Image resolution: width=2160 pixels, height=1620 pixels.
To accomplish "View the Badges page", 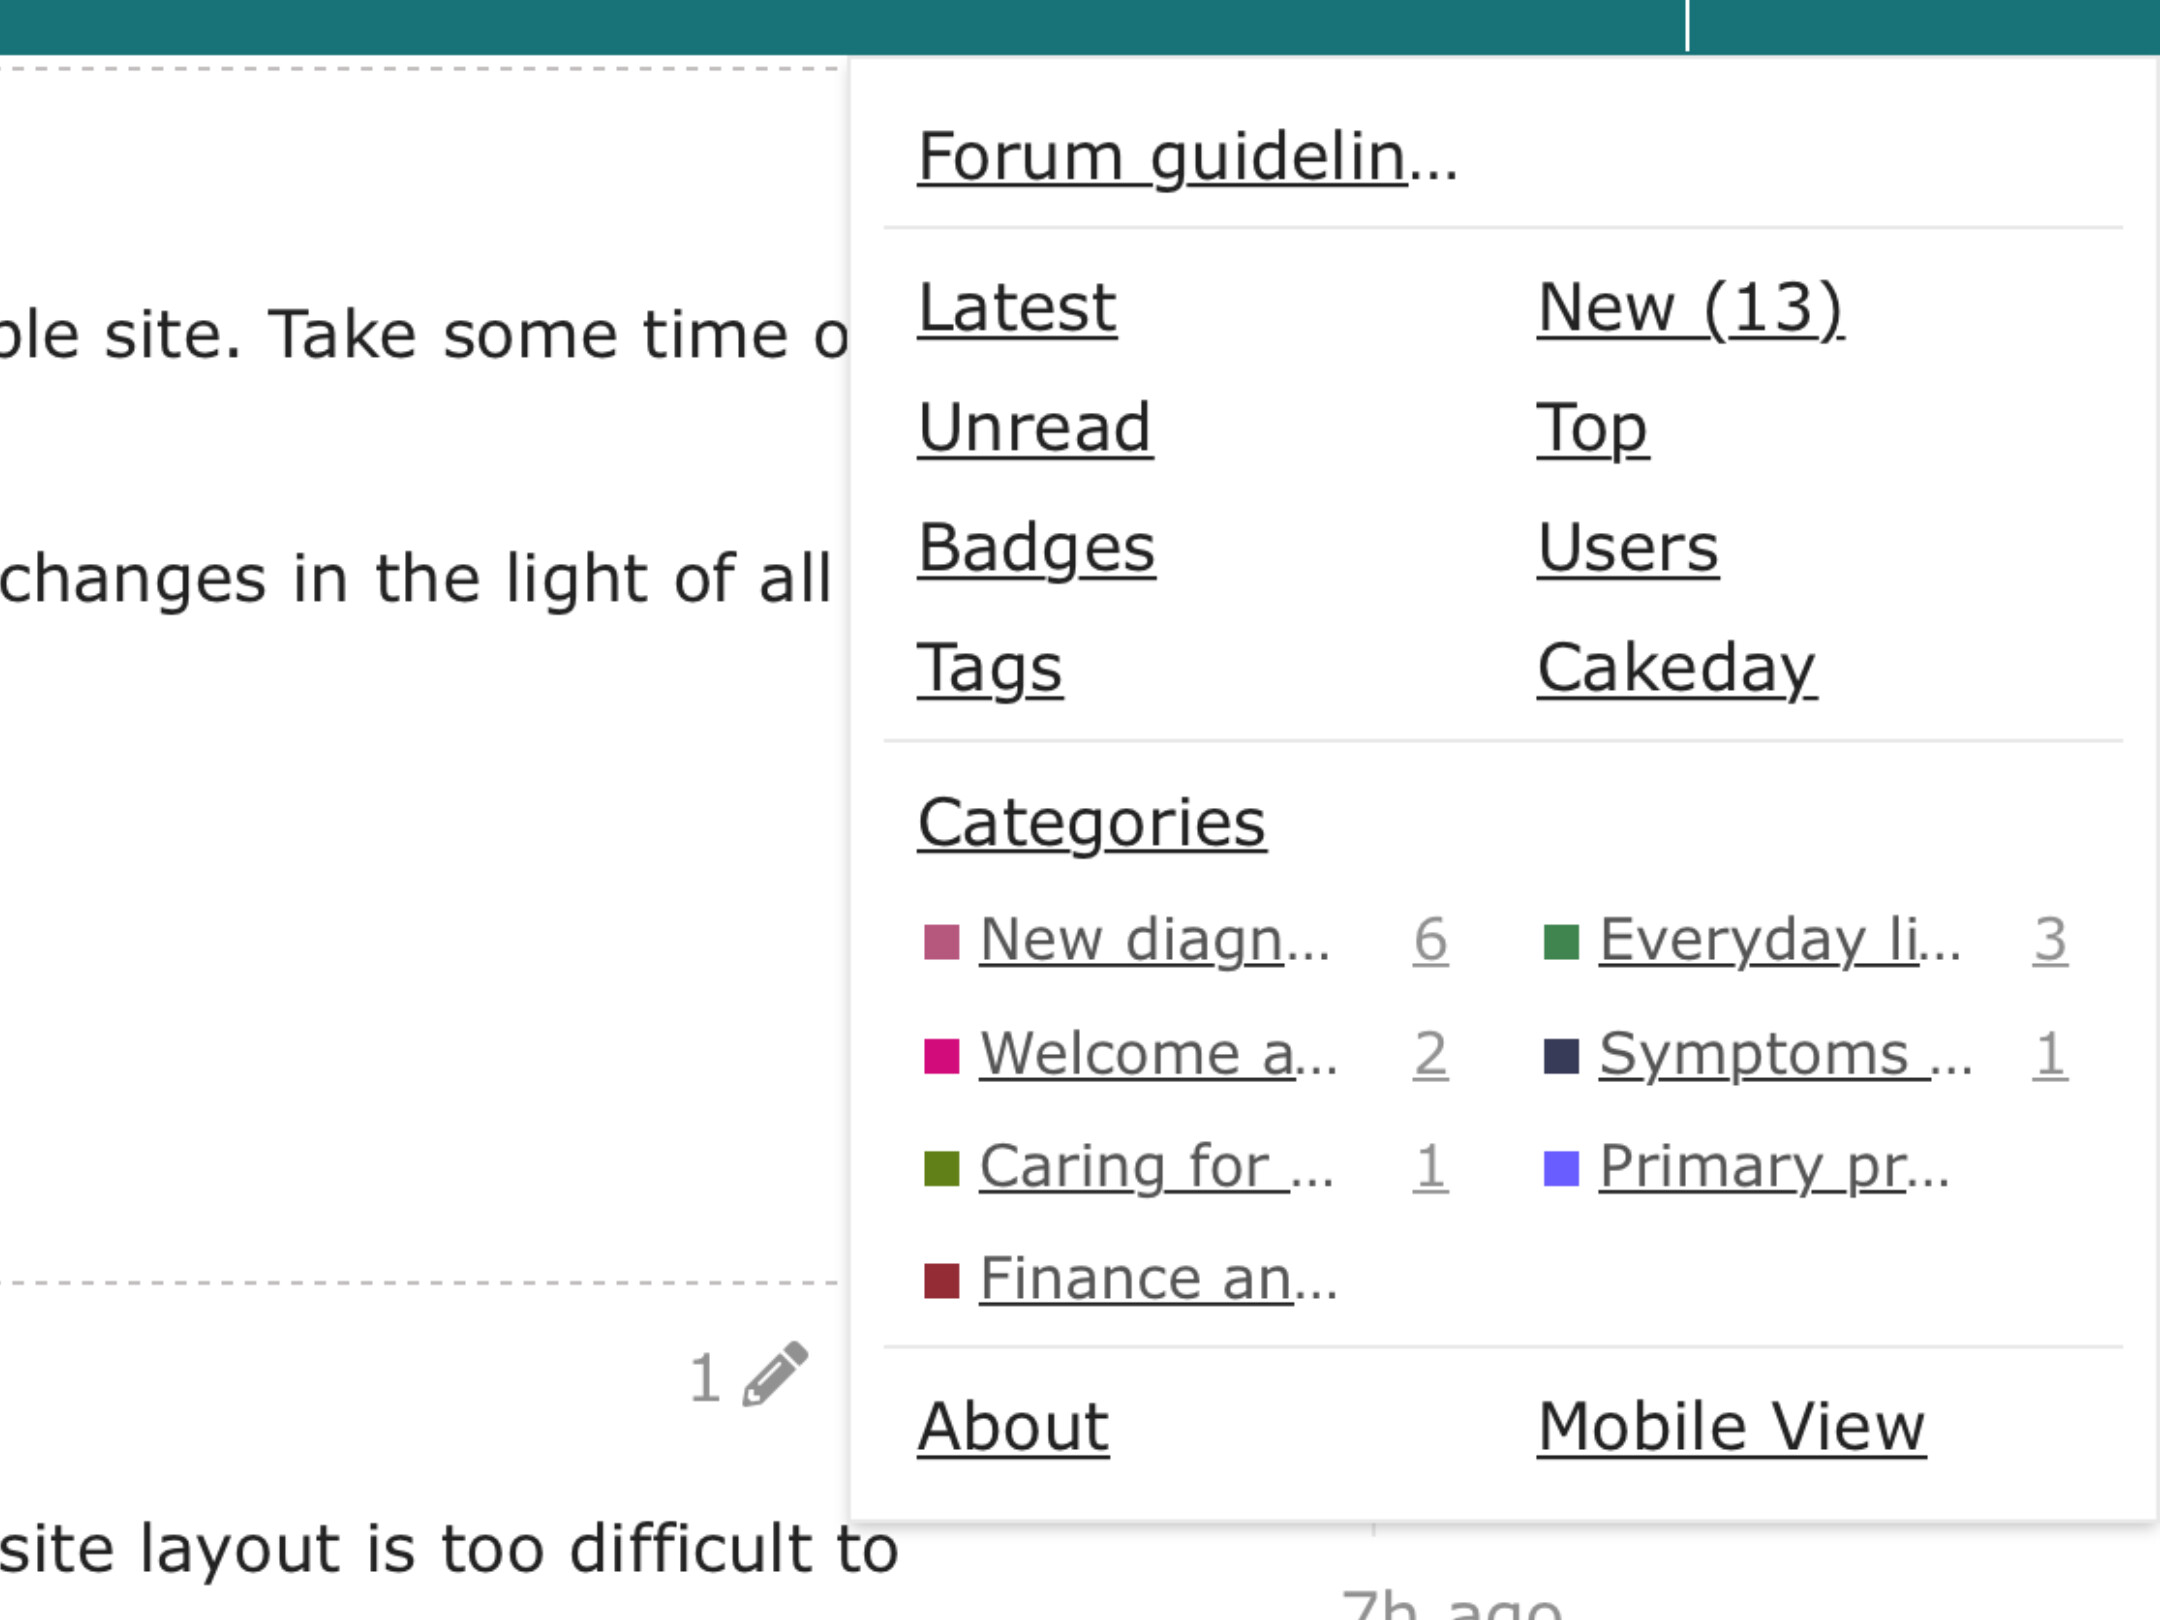I will coord(1037,548).
